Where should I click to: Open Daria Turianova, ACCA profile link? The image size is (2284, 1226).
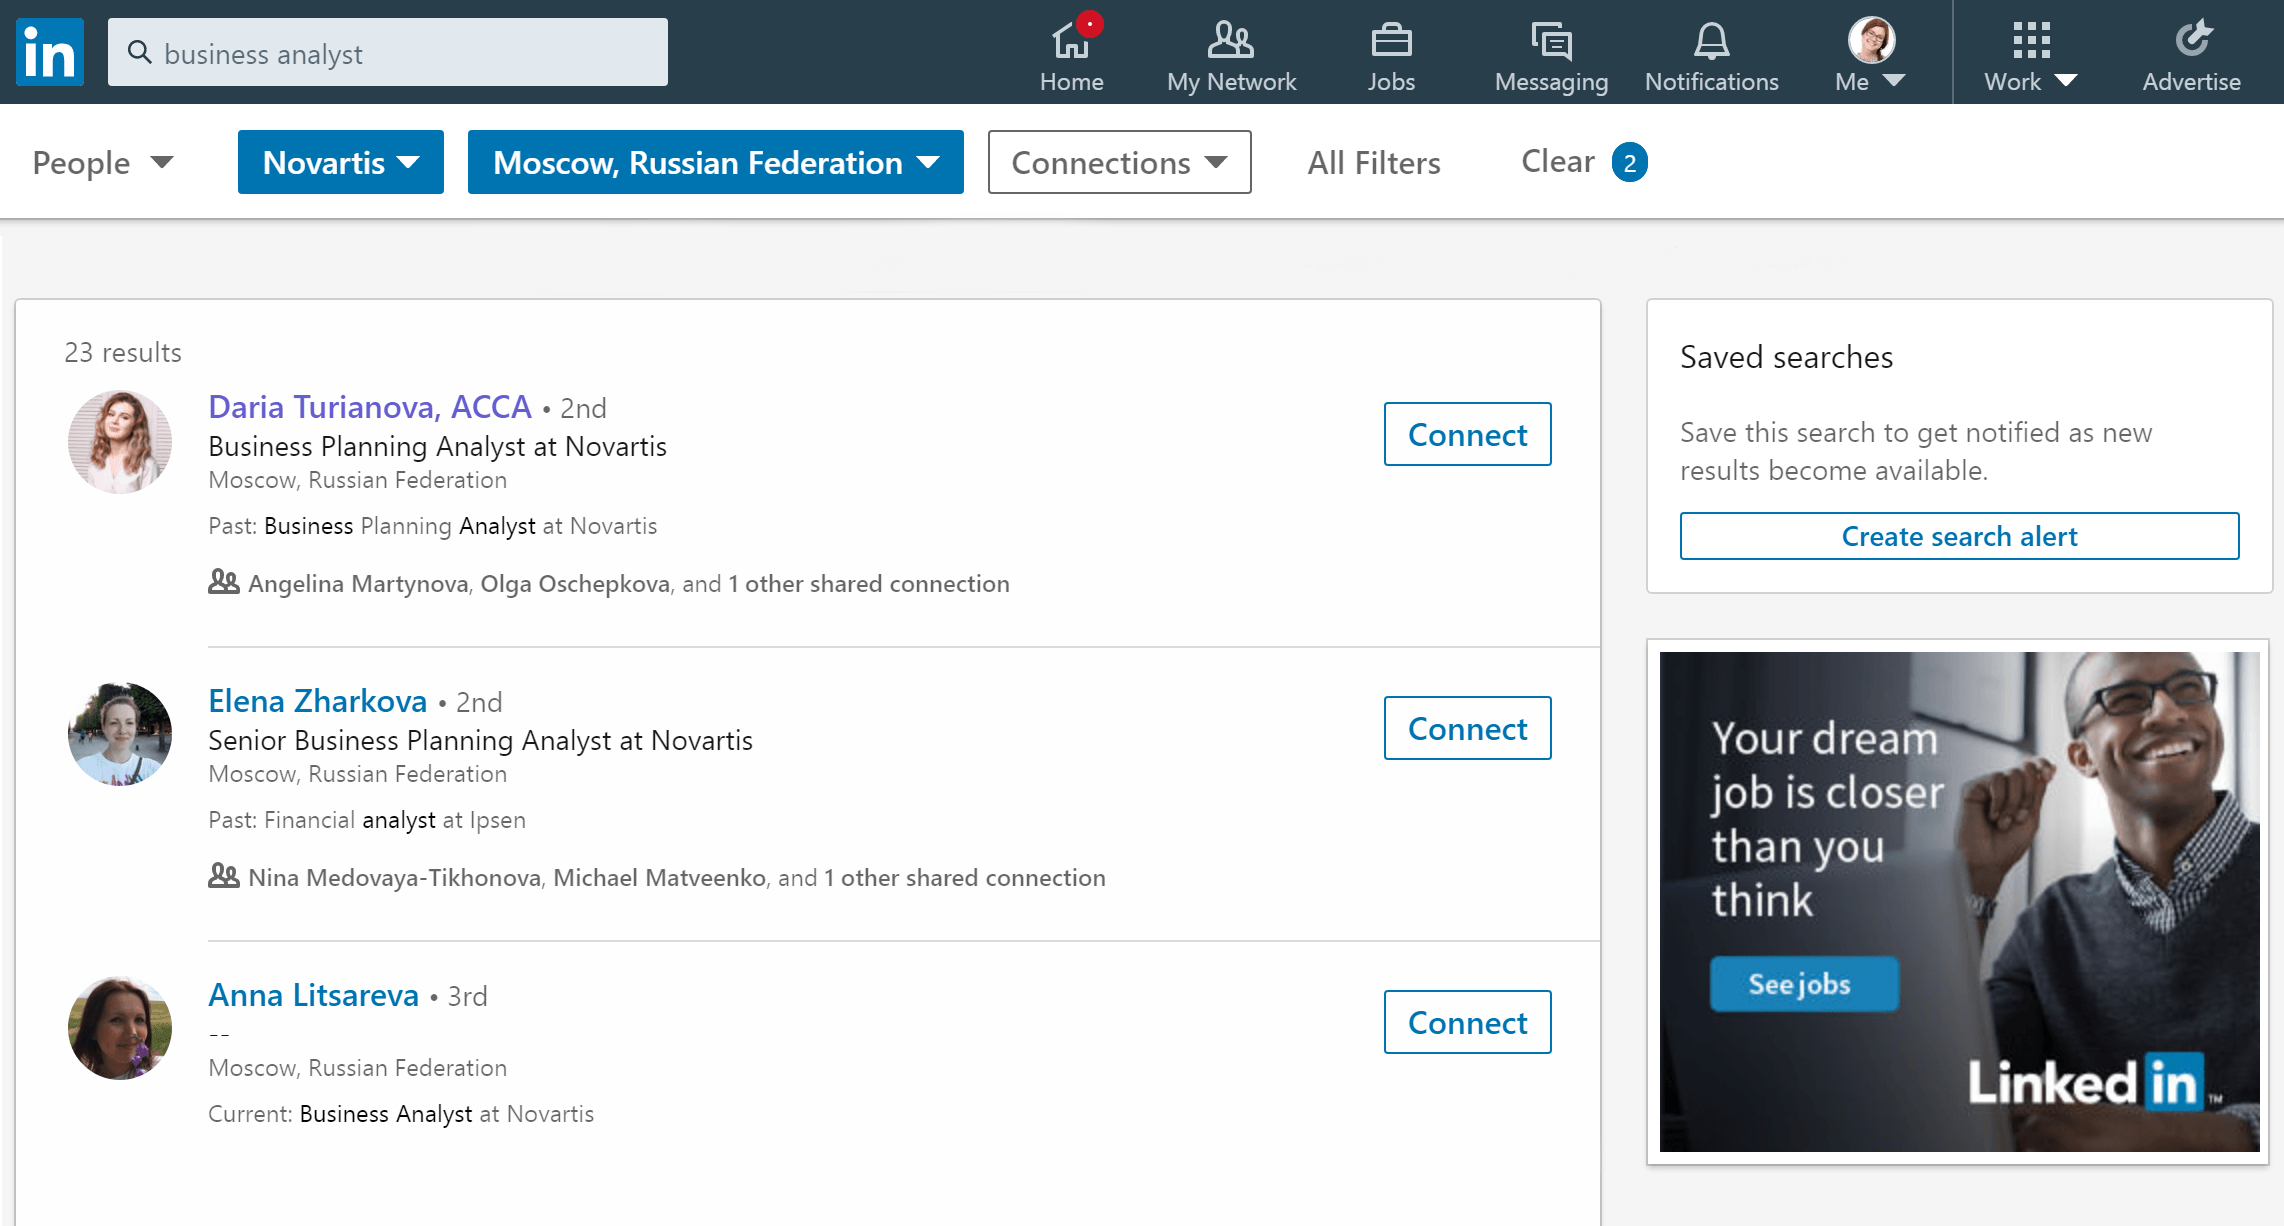coord(370,407)
